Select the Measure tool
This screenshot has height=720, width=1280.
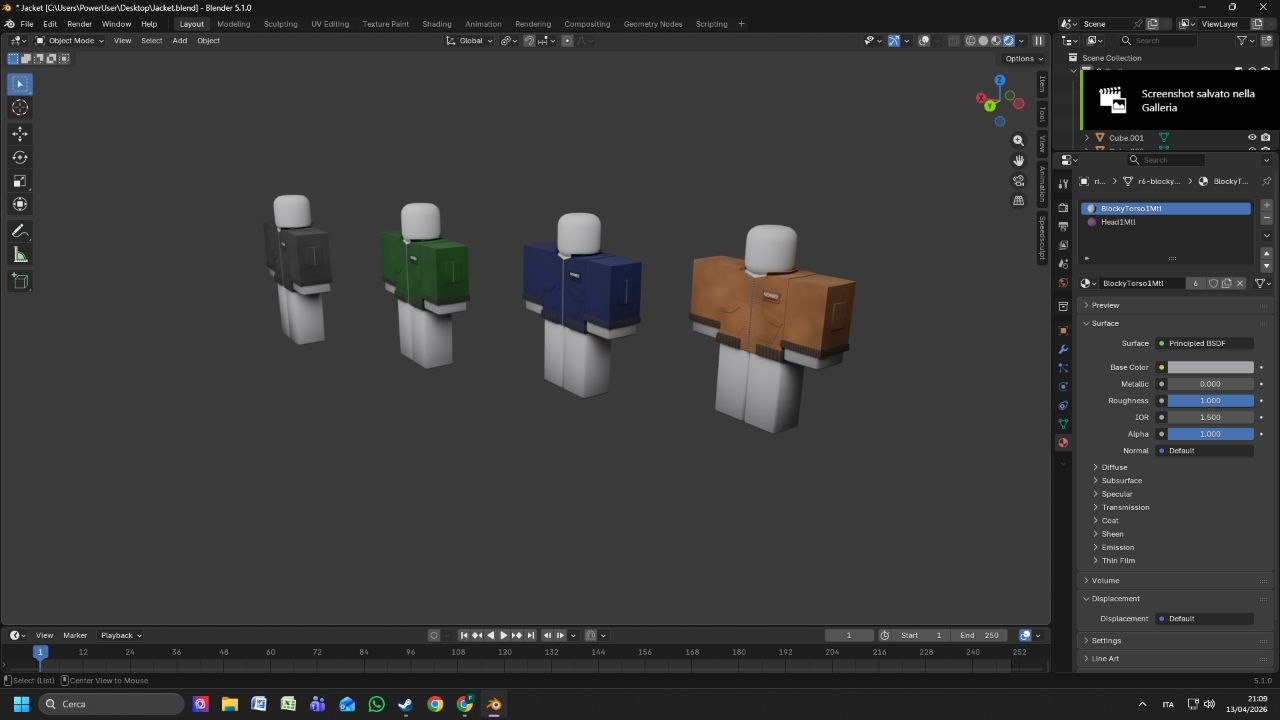click(19, 254)
